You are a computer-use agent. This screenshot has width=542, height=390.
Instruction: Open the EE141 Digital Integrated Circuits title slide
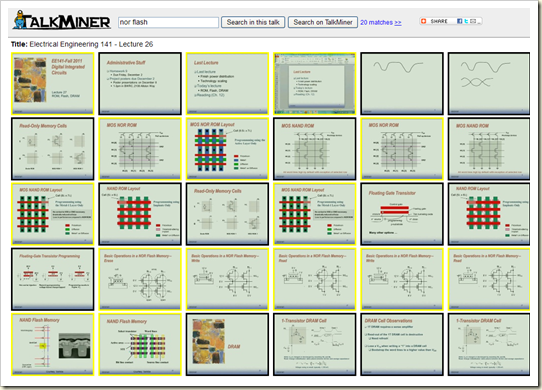pos(53,83)
